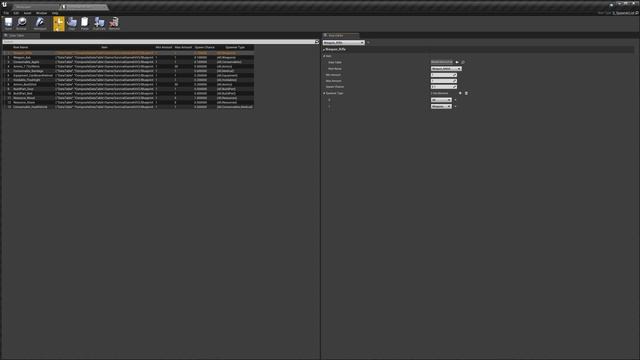Switch to the second editor tab in the title bar

[x=84, y=7]
